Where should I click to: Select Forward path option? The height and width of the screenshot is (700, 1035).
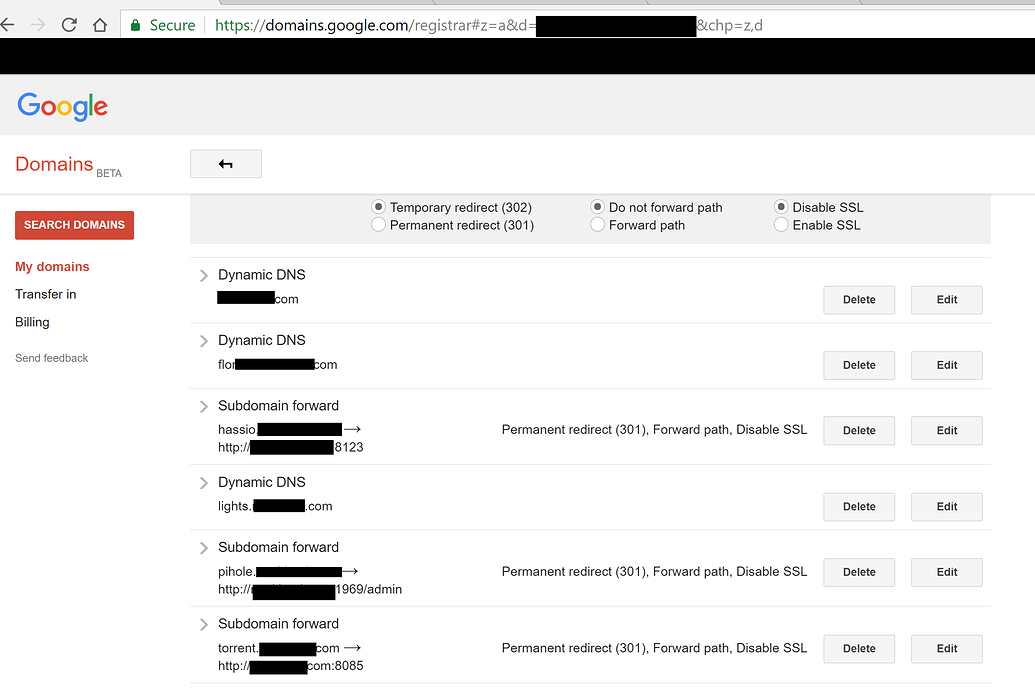(x=597, y=225)
